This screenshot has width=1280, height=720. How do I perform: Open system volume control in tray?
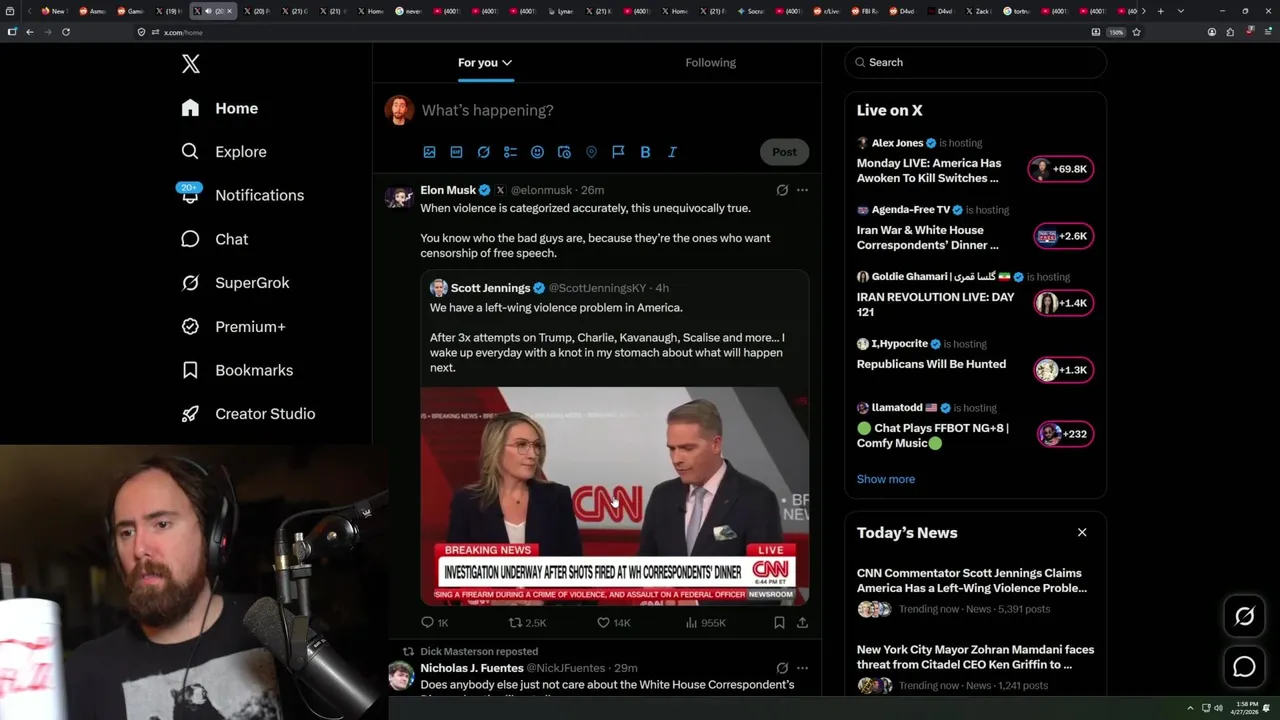coord(1218,708)
